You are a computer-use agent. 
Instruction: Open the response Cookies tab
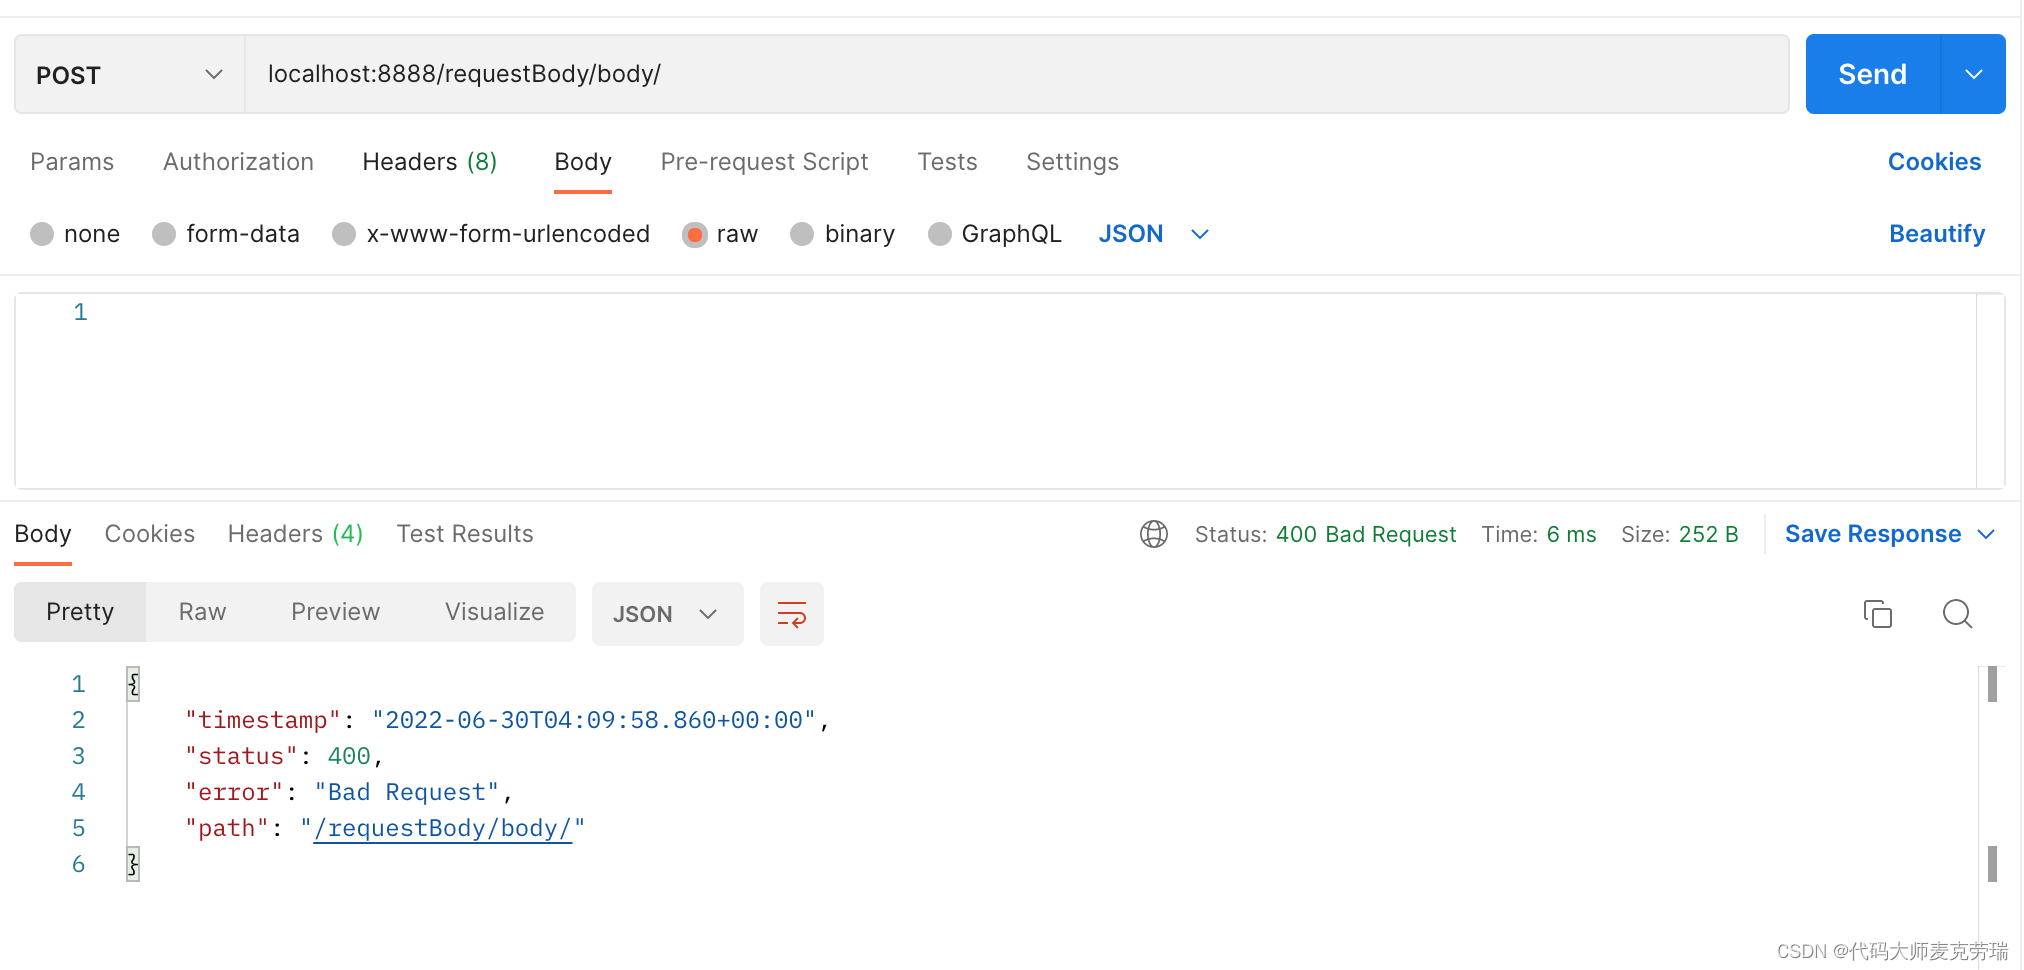pyautogui.click(x=150, y=534)
